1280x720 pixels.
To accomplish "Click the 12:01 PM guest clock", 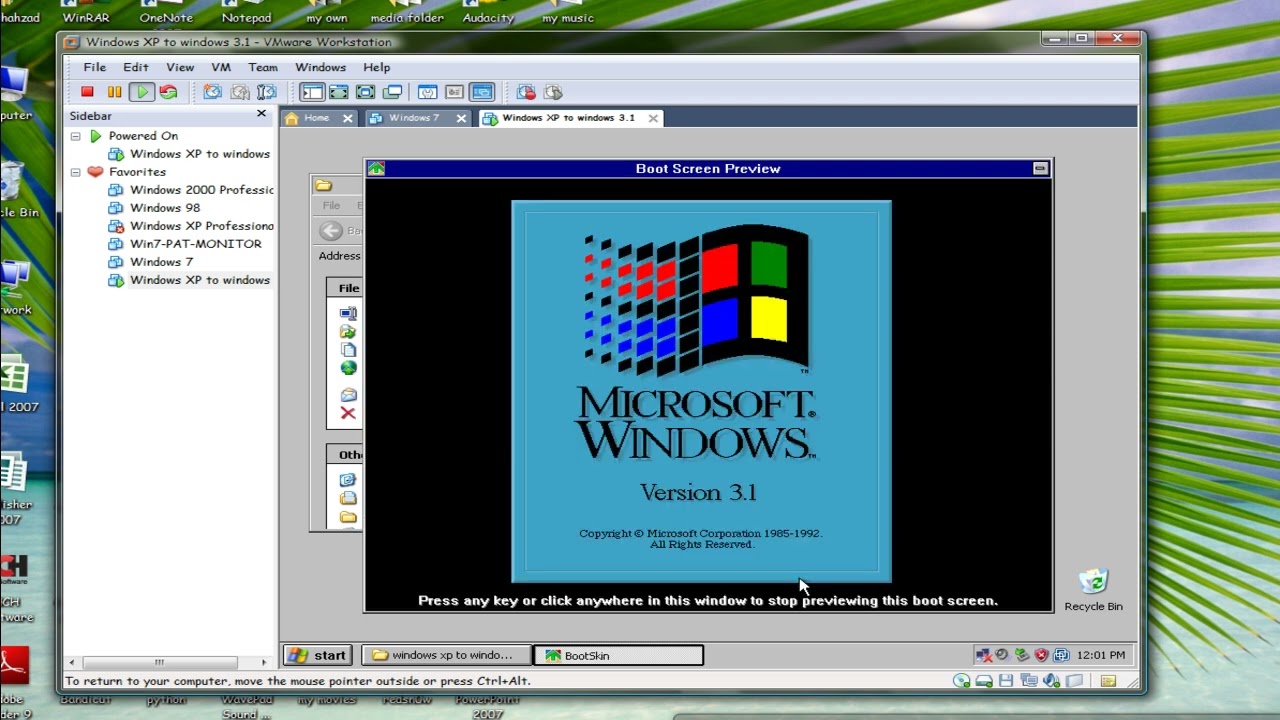I will click(x=1101, y=655).
